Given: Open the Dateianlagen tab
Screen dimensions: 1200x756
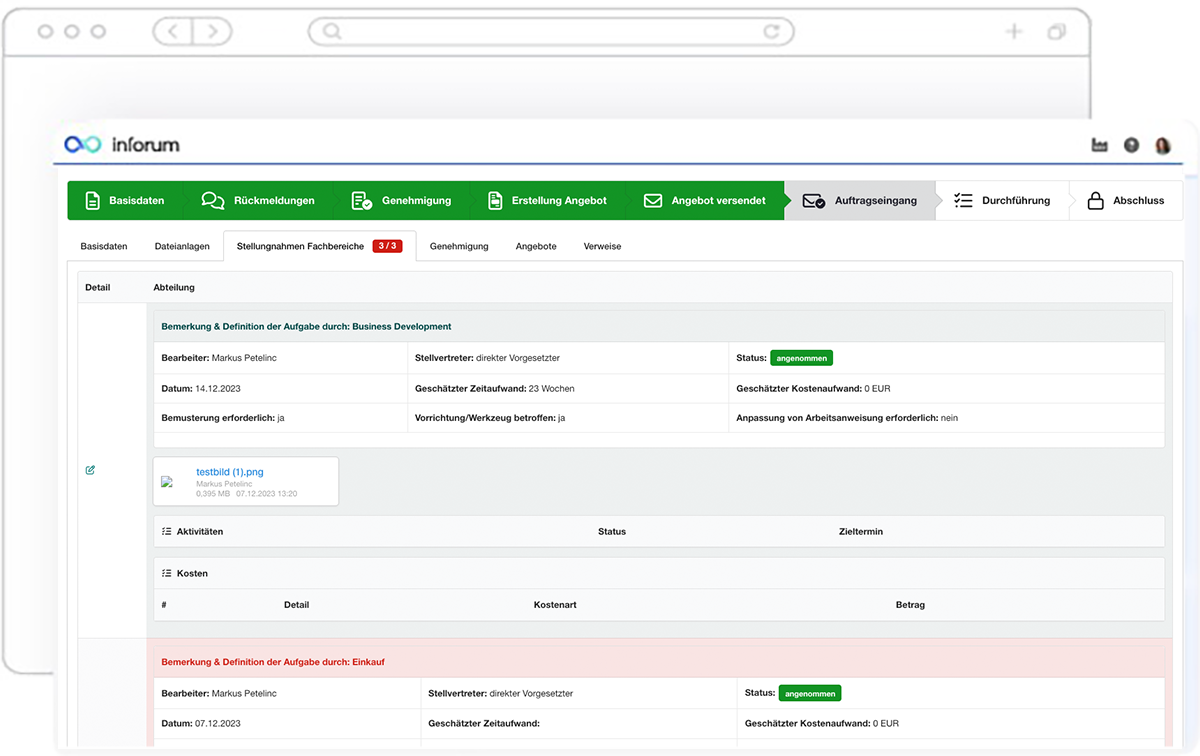Looking at the screenshot, I should pos(181,246).
